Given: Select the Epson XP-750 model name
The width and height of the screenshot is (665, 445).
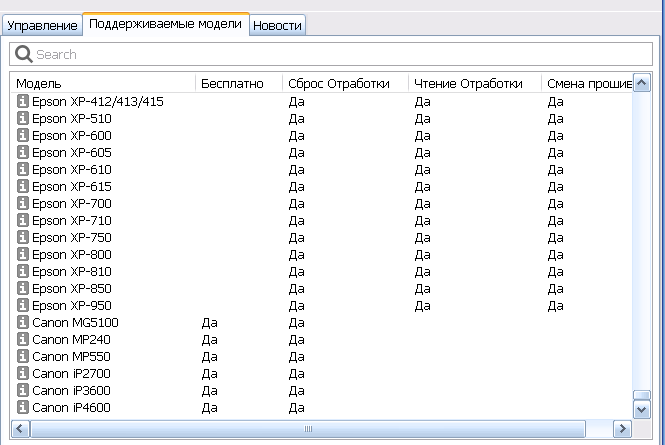Looking at the screenshot, I should tap(72, 237).
